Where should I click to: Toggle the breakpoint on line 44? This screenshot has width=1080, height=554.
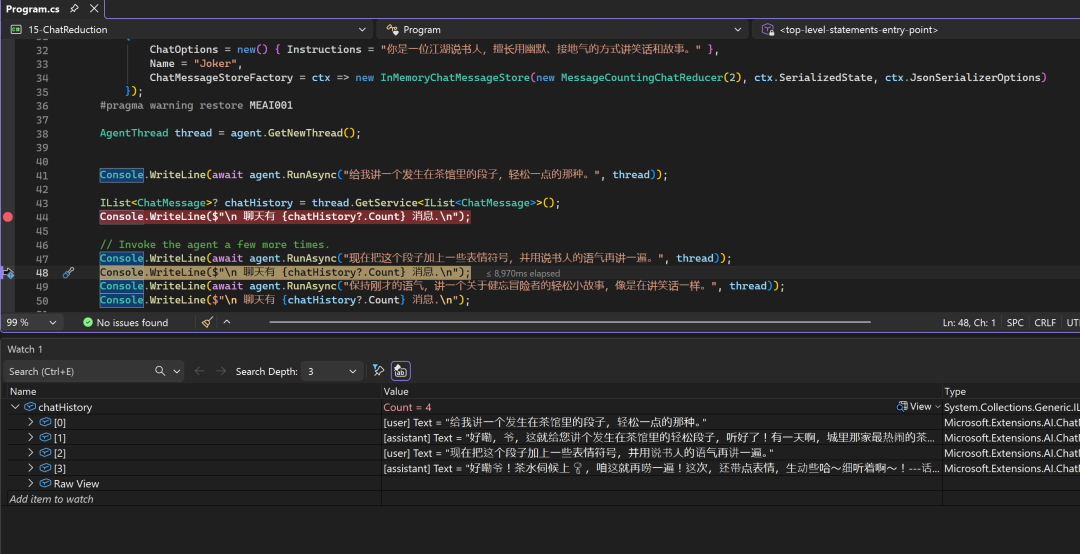pyautogui.click(x=8, y=217)
